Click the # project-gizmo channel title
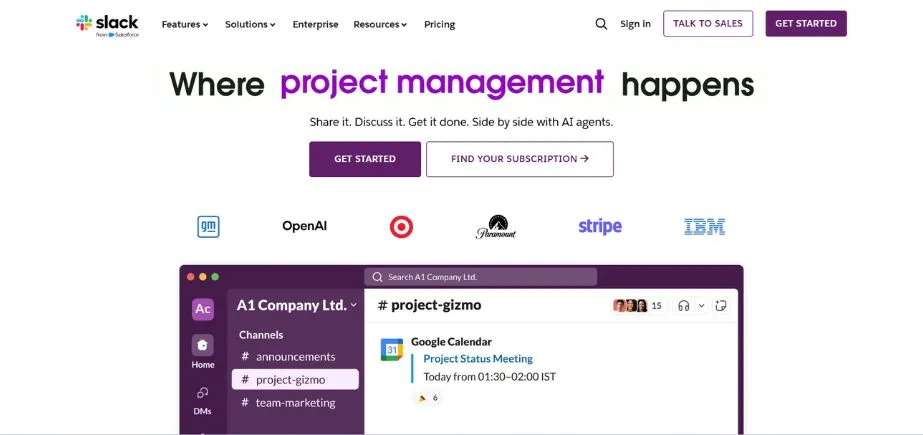 pyautogui.click(x=430, y=305)
